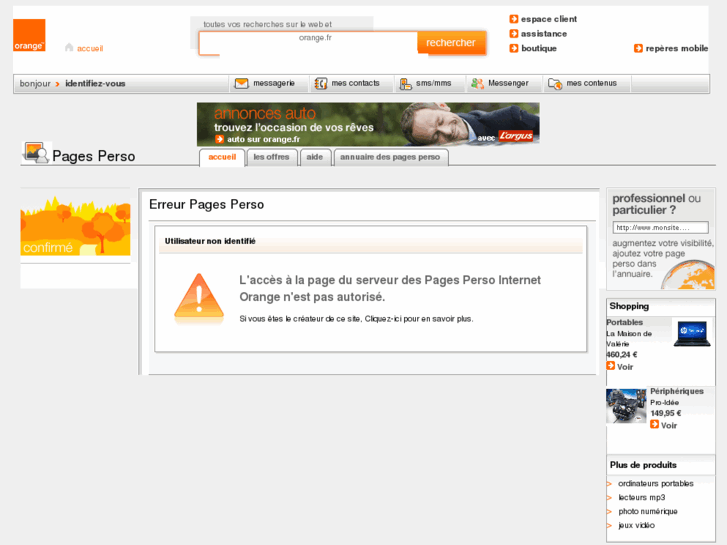The image size is (727, 545).
Task: Click the Orange logo
Action: point(29,35)
